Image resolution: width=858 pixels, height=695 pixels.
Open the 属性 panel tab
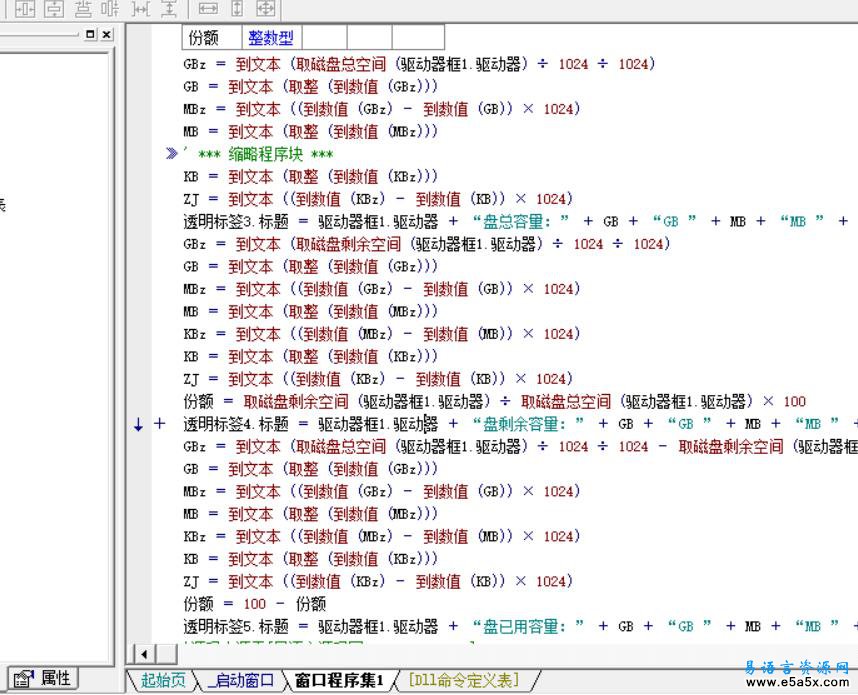[x=42, y=679]
